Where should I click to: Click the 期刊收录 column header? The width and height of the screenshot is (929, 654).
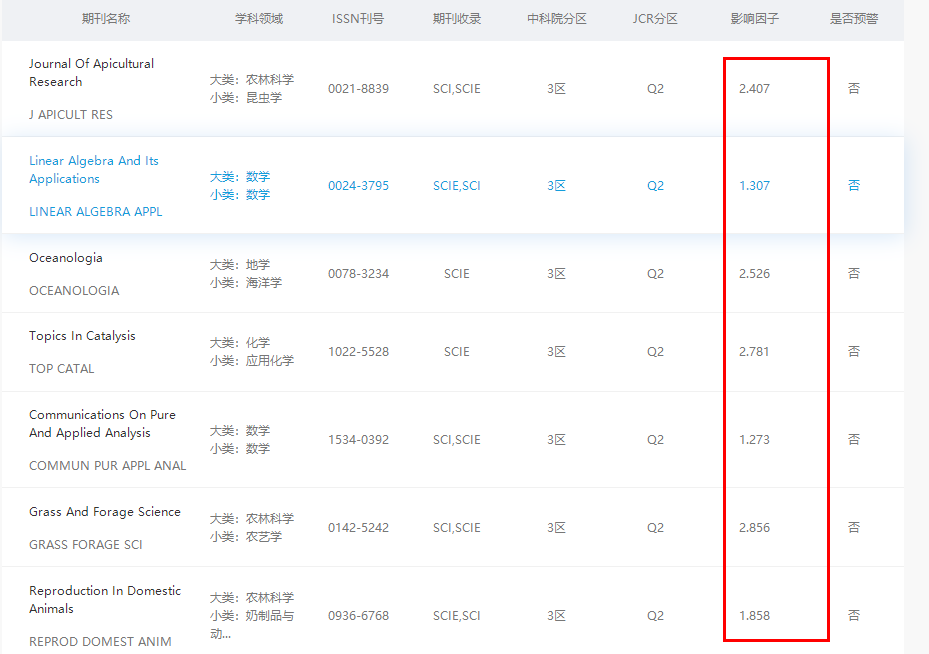(457, 19)
